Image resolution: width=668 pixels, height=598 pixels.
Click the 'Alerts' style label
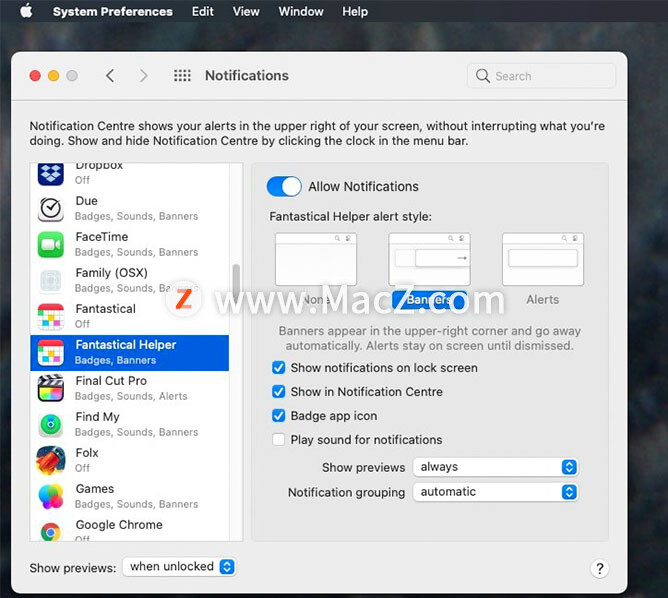coord(543,299)
